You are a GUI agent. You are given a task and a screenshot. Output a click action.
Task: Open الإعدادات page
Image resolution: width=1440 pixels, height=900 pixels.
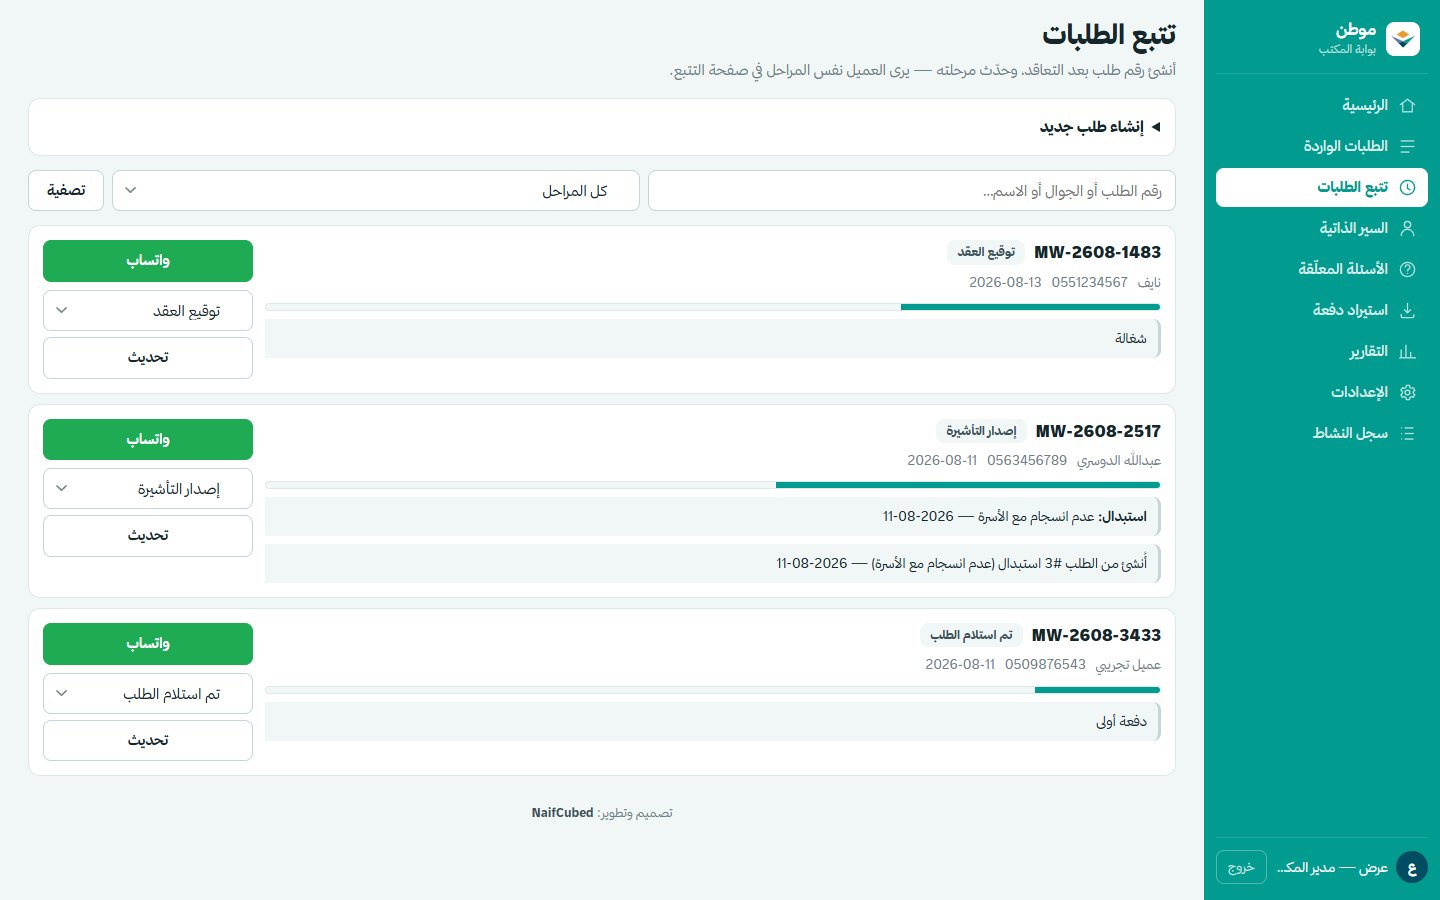pos(1322,392)
